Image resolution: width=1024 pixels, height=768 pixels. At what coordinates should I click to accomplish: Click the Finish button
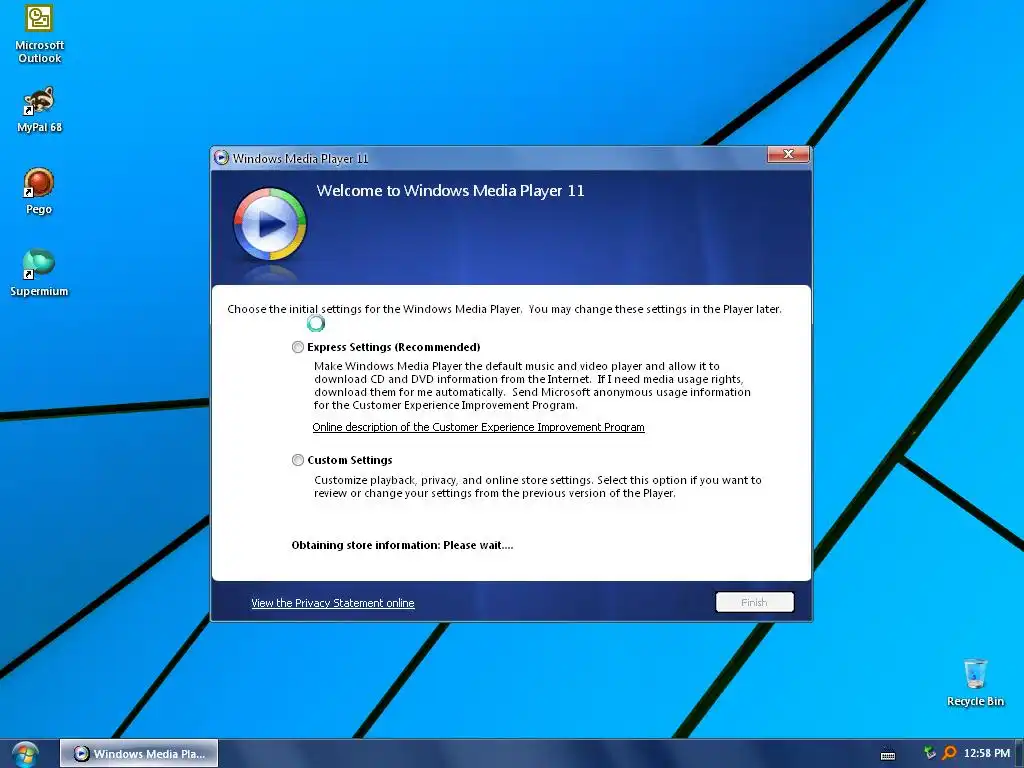pyautogui.click(x=754, y=602)
